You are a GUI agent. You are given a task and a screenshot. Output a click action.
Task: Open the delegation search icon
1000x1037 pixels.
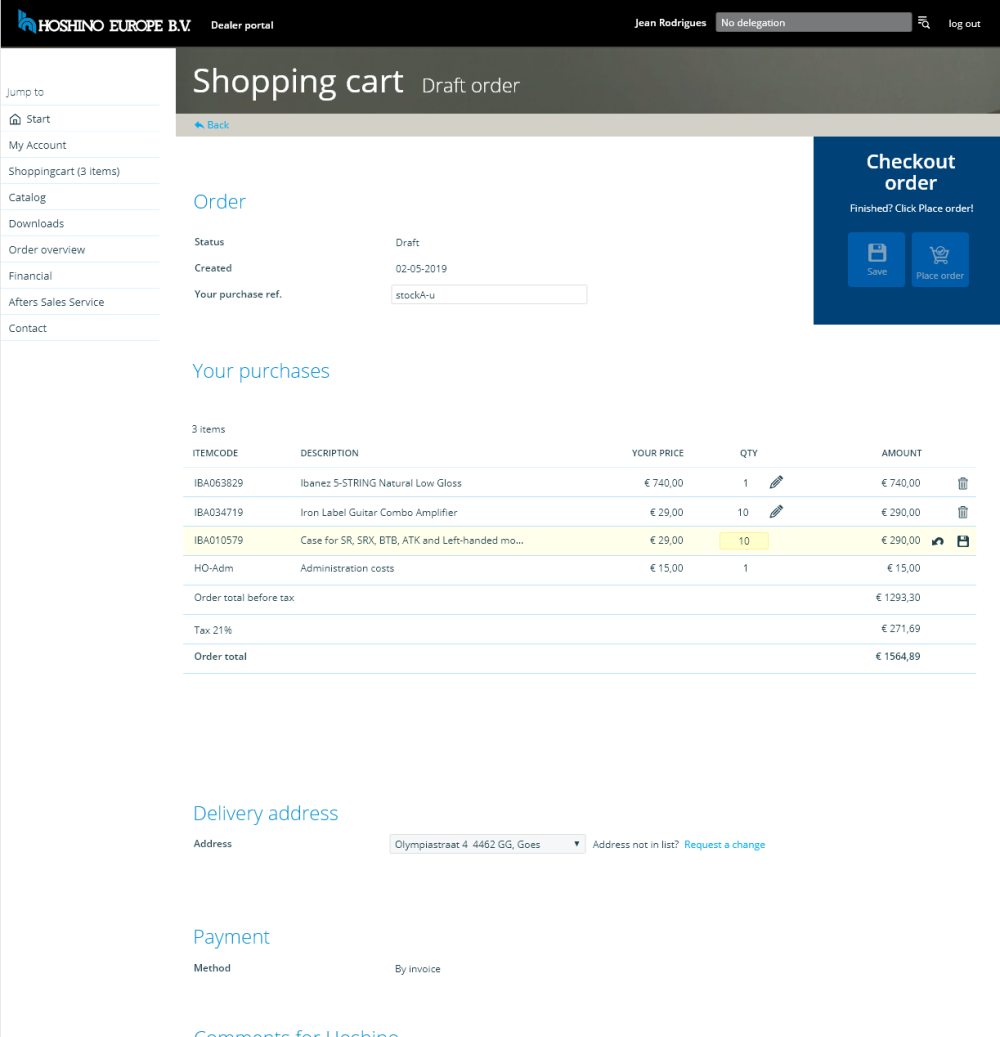click(924, 23)
